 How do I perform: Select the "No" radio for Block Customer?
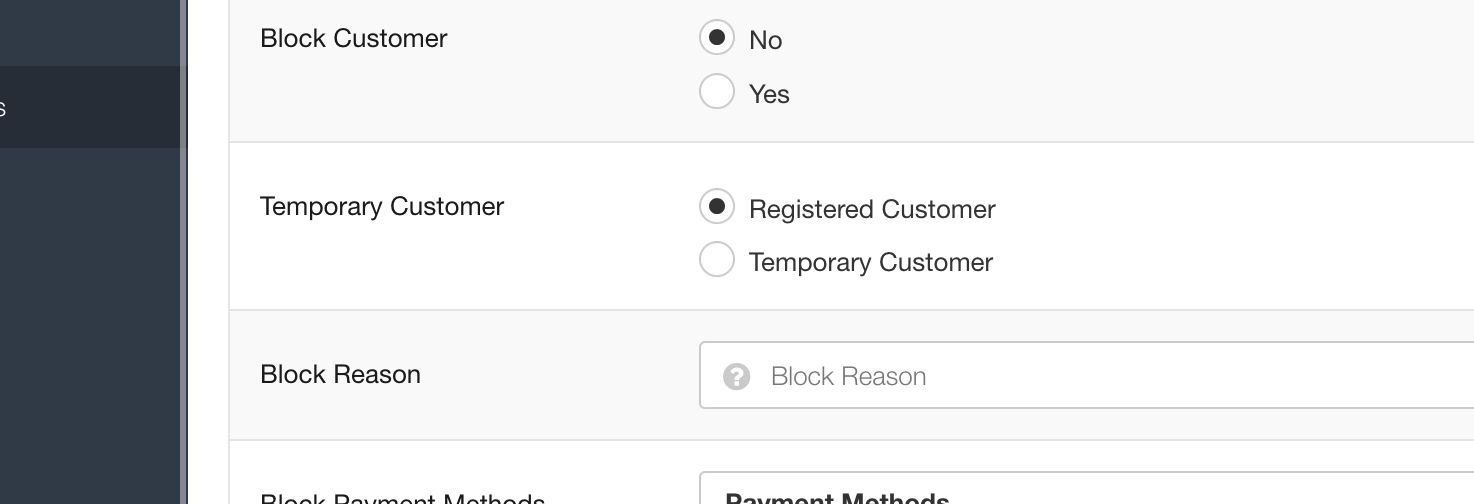717,38
